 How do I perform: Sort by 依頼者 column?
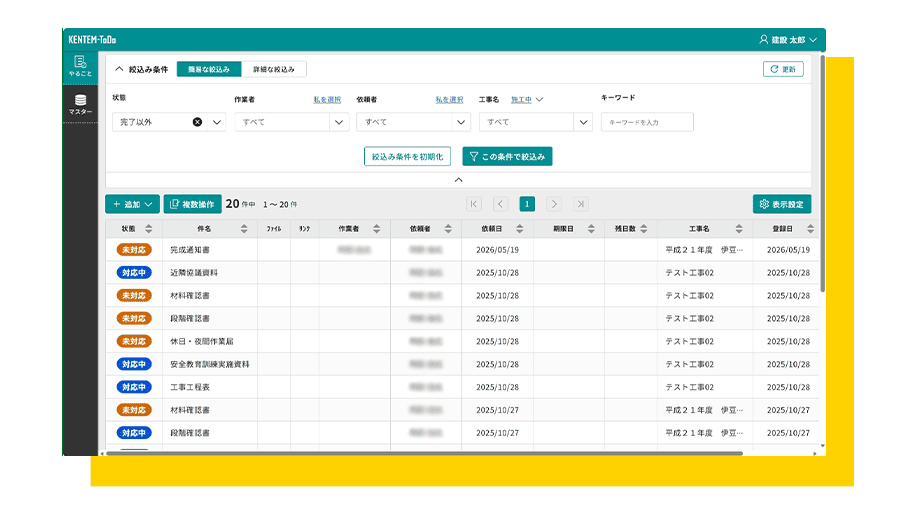[x=448, y=229]
